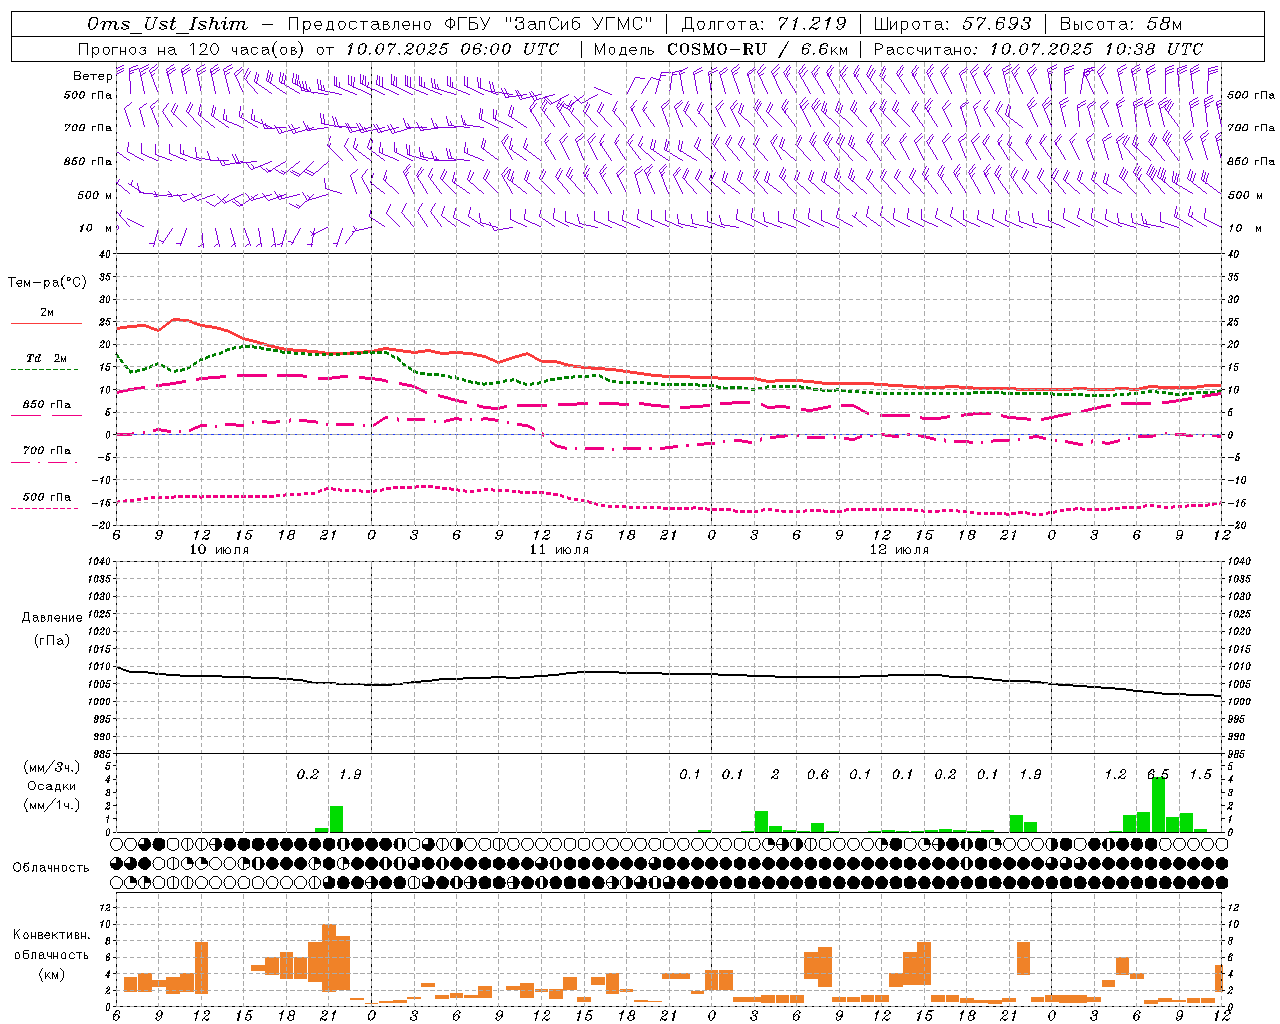The image size is (1280, 1024).
Task: Click the computed time "10.07.2025 10:38 UTC"
Action: pos(1096,49)
